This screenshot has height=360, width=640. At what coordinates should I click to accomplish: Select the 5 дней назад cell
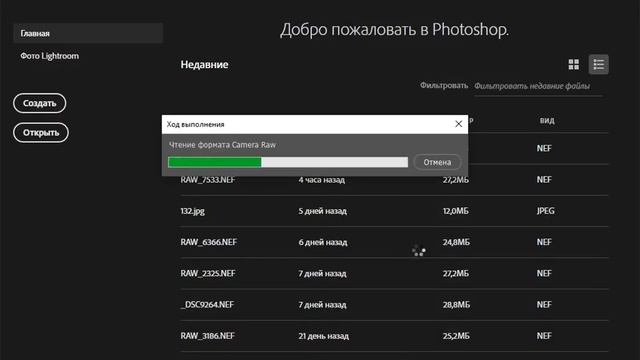tap(322, 211)
